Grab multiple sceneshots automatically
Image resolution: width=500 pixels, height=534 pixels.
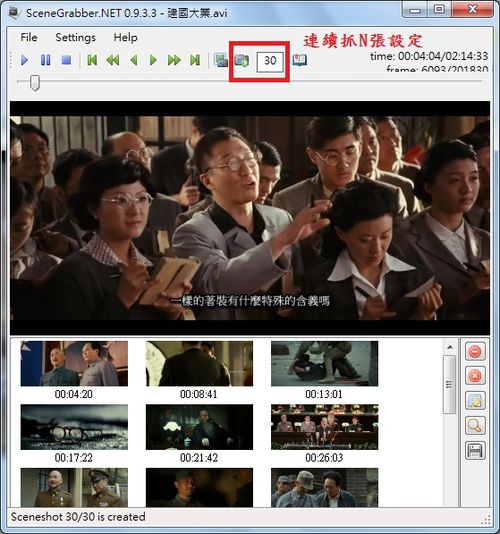242,60
